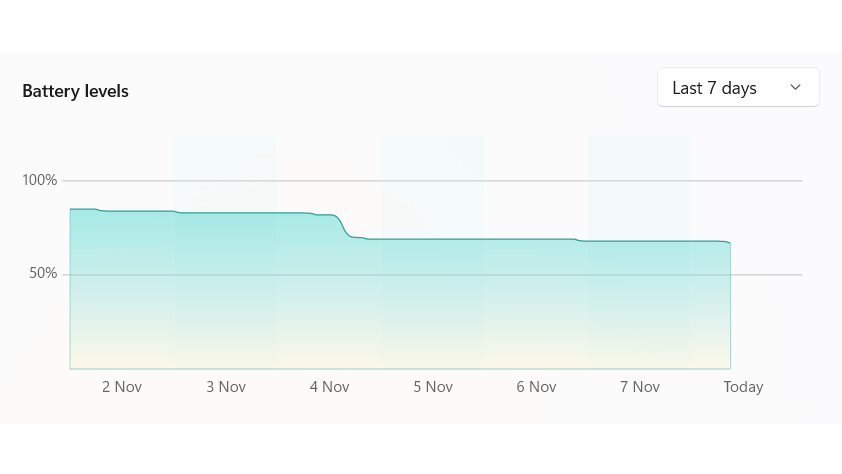Select the 7 Nov date label
Viewport: 842px width, 474px height.
(640, 387)
